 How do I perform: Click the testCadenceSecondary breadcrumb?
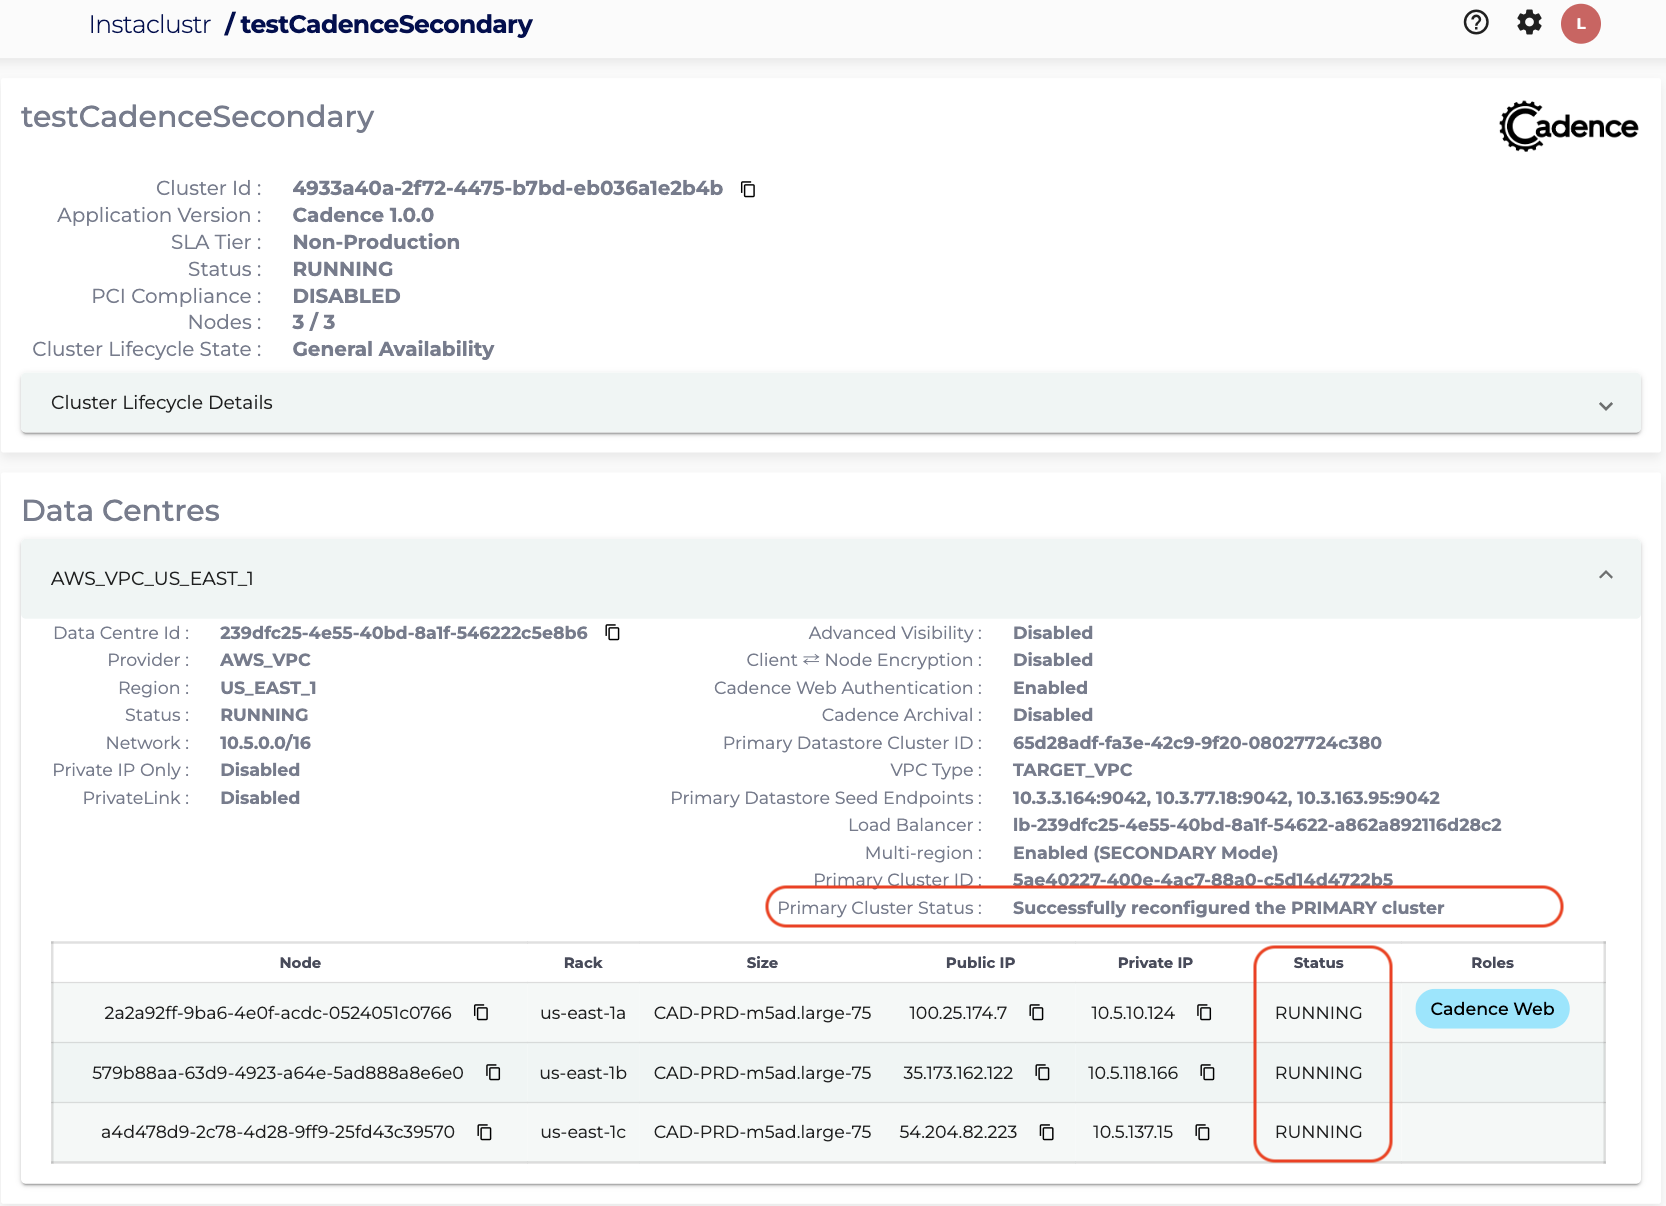[x=386, y=25]
